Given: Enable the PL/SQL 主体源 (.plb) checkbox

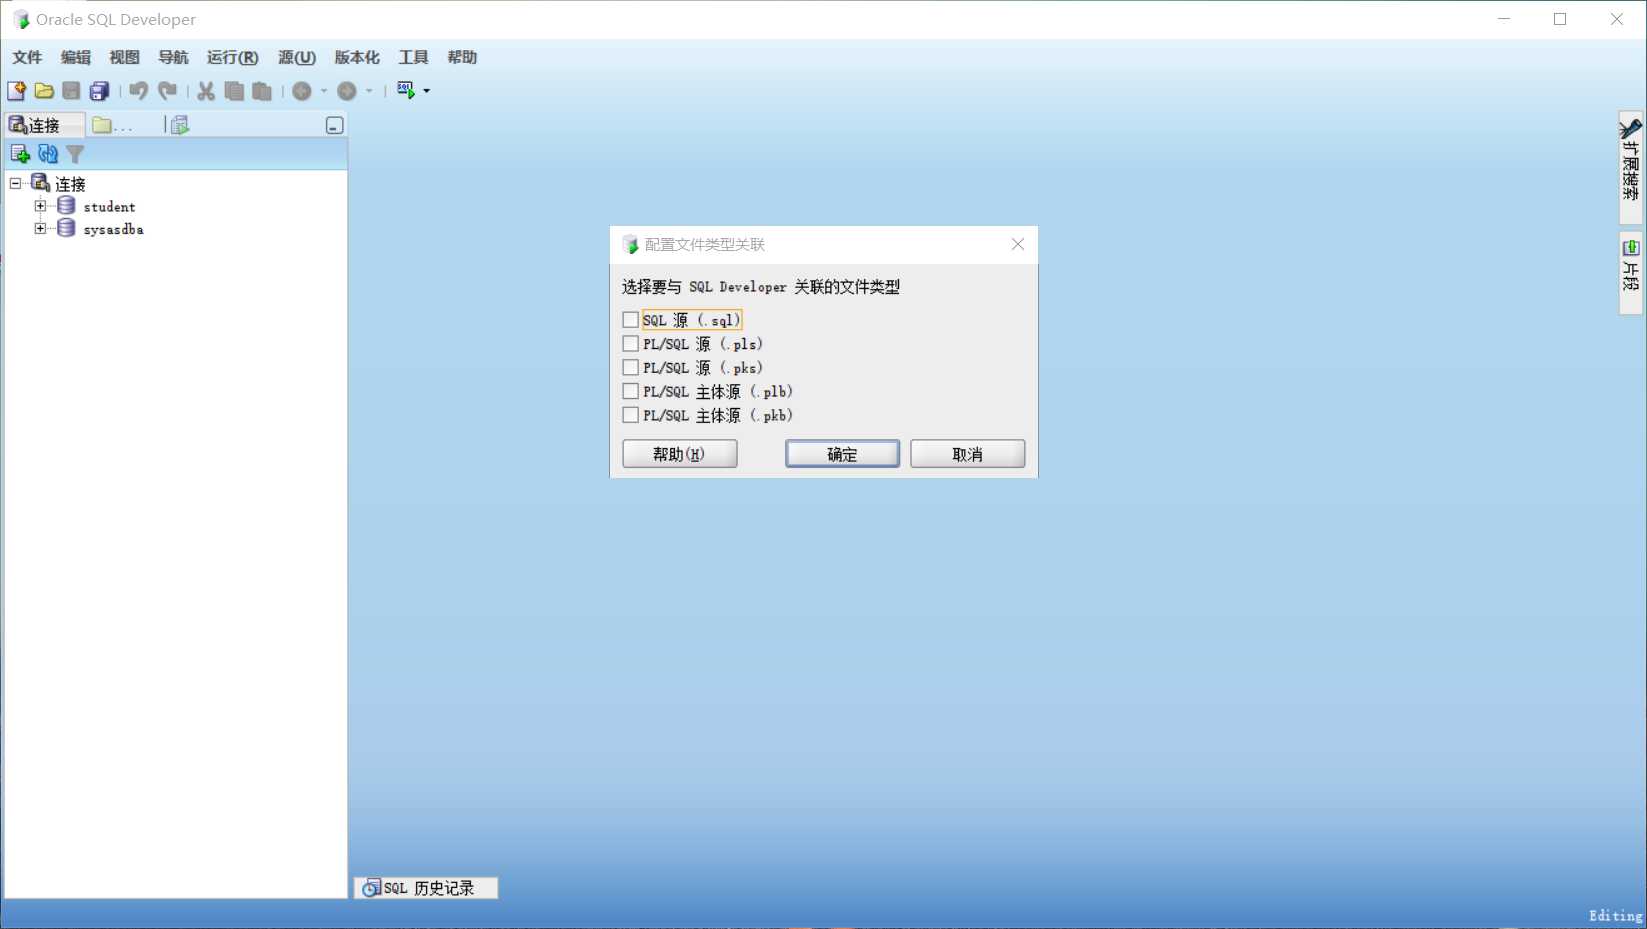Looking at the screenshot, I should click(x=630, y=391).
